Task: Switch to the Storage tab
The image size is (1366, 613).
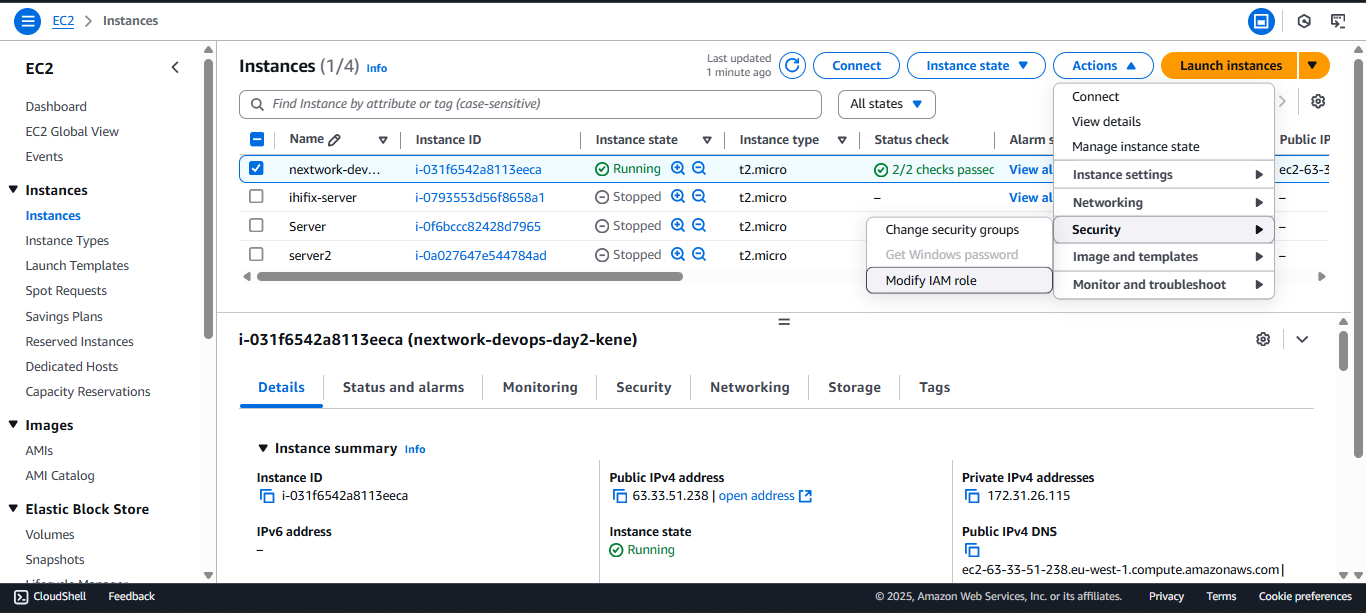Action: (854, 388)
